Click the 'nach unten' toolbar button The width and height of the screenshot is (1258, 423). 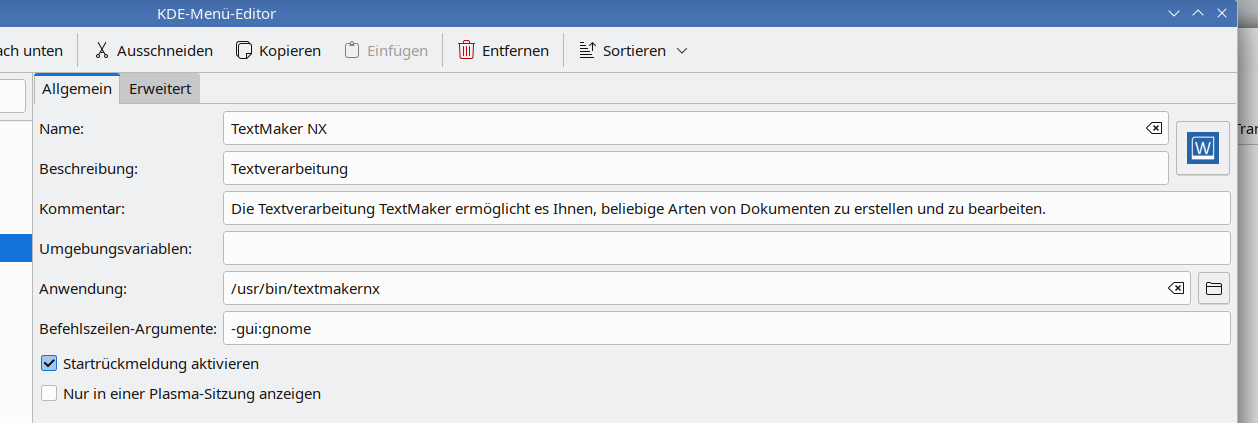point(32,50)
